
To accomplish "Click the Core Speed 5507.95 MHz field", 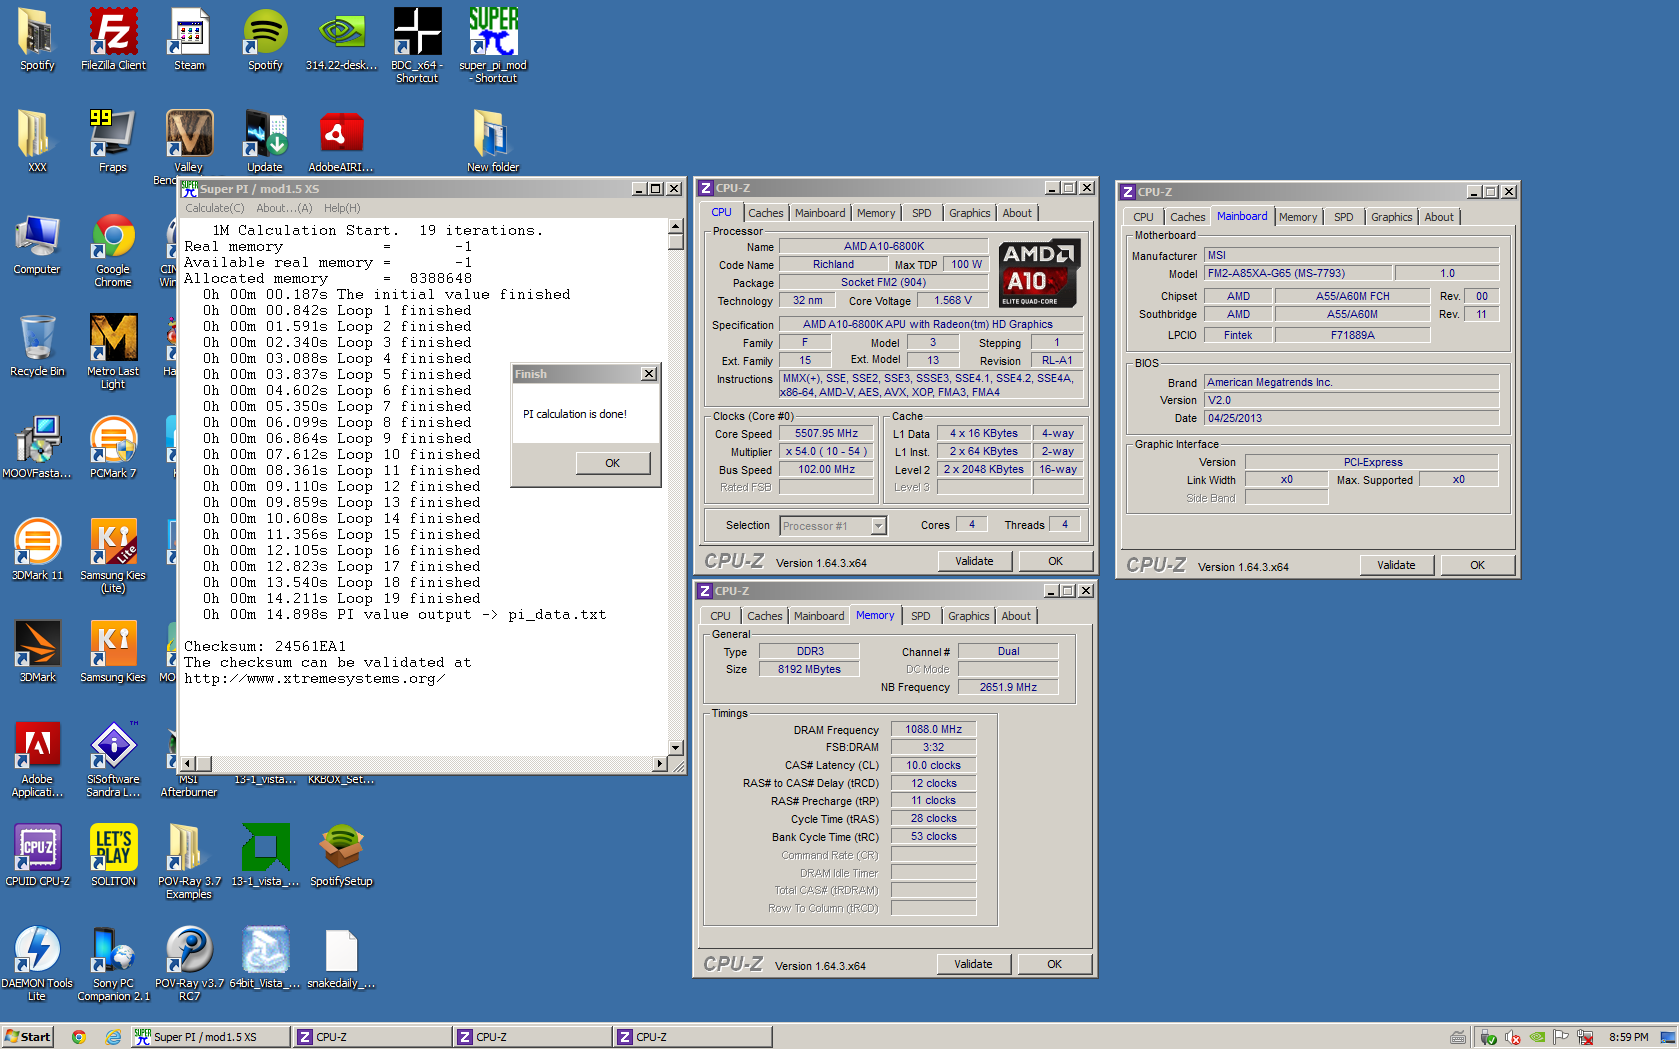I will (x=826, y=434).
